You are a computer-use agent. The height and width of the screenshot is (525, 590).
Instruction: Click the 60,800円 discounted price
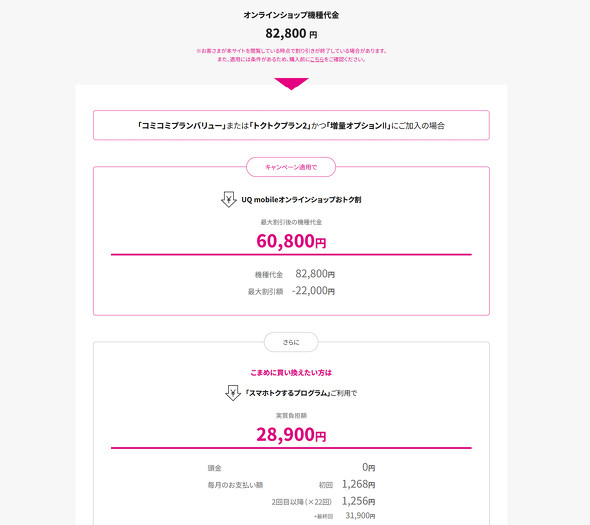point(291,241)
